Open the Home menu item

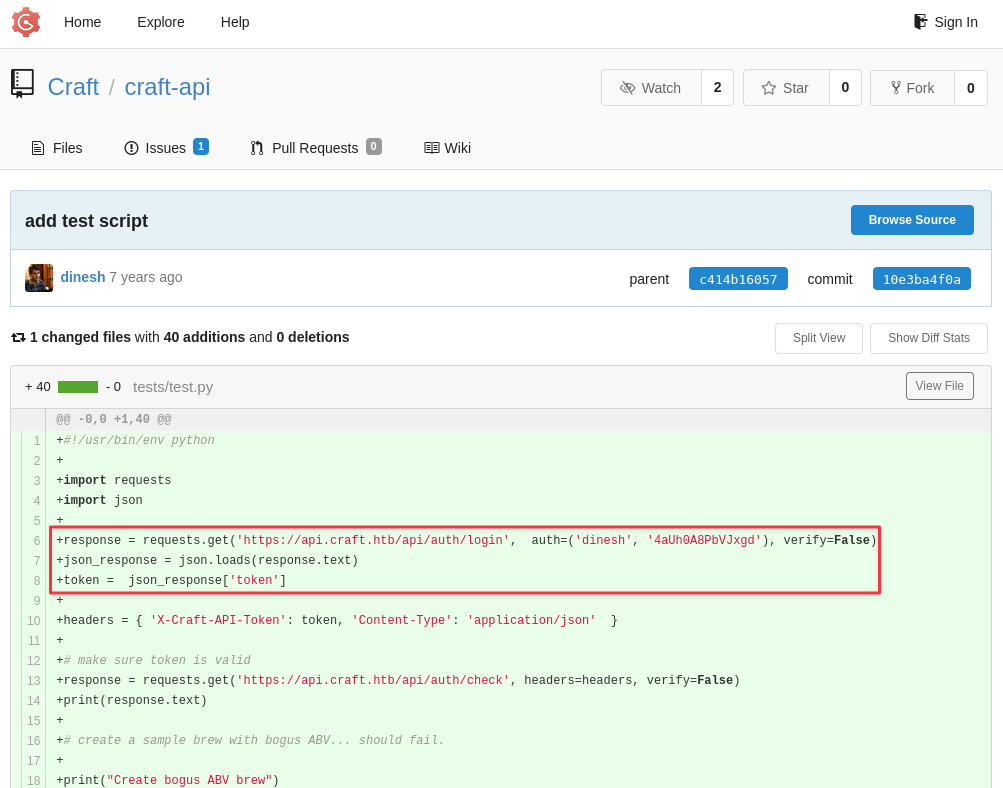click(x=83, y=22)
